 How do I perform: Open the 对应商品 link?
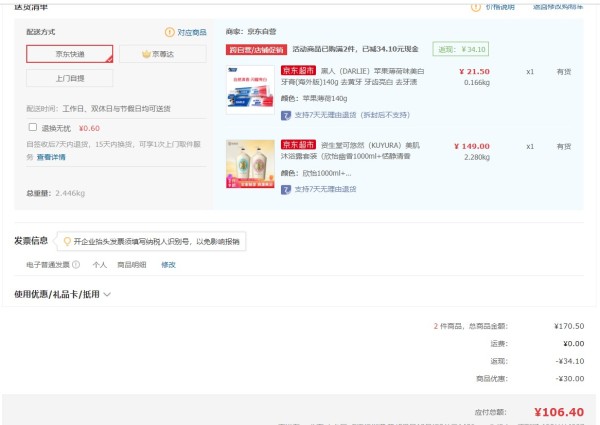192,32
